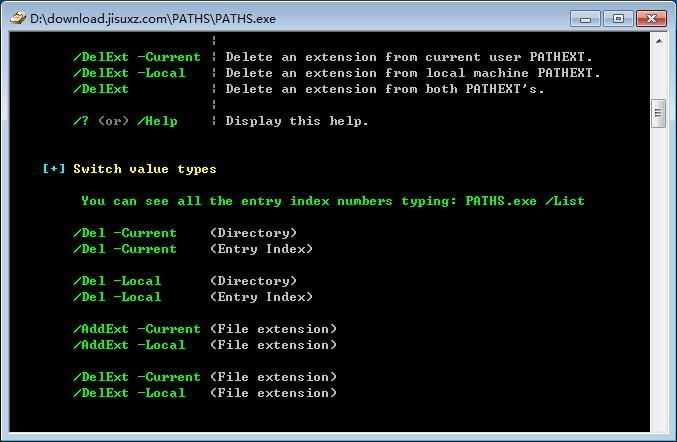Click (Entry Index) beside '/Del -Local'
Image resolution: width=677 pixels, height=442 pixels.
click(x=261, y=297)
